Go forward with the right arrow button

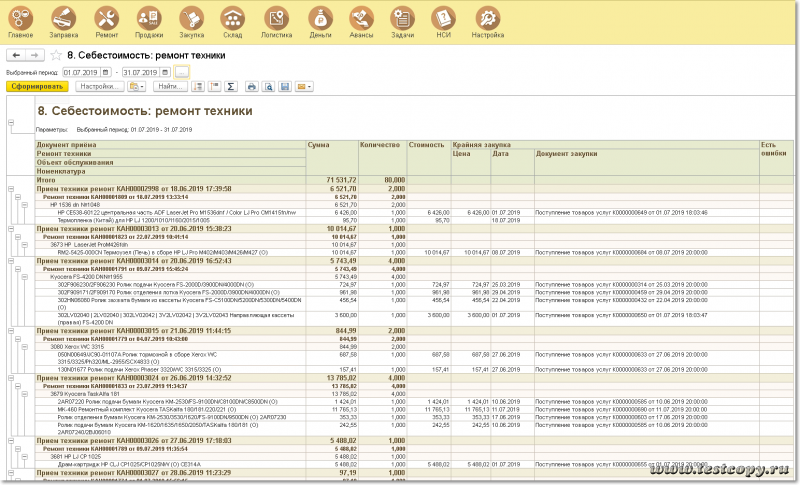35,55
